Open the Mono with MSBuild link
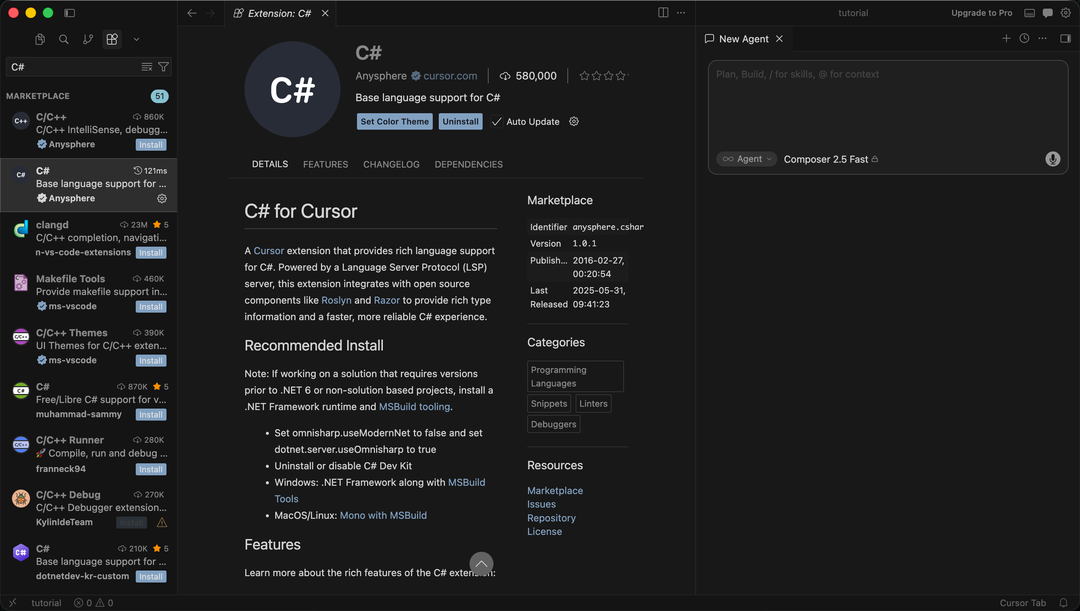The width and height of the screenshot is (1080, 611). 383,515
